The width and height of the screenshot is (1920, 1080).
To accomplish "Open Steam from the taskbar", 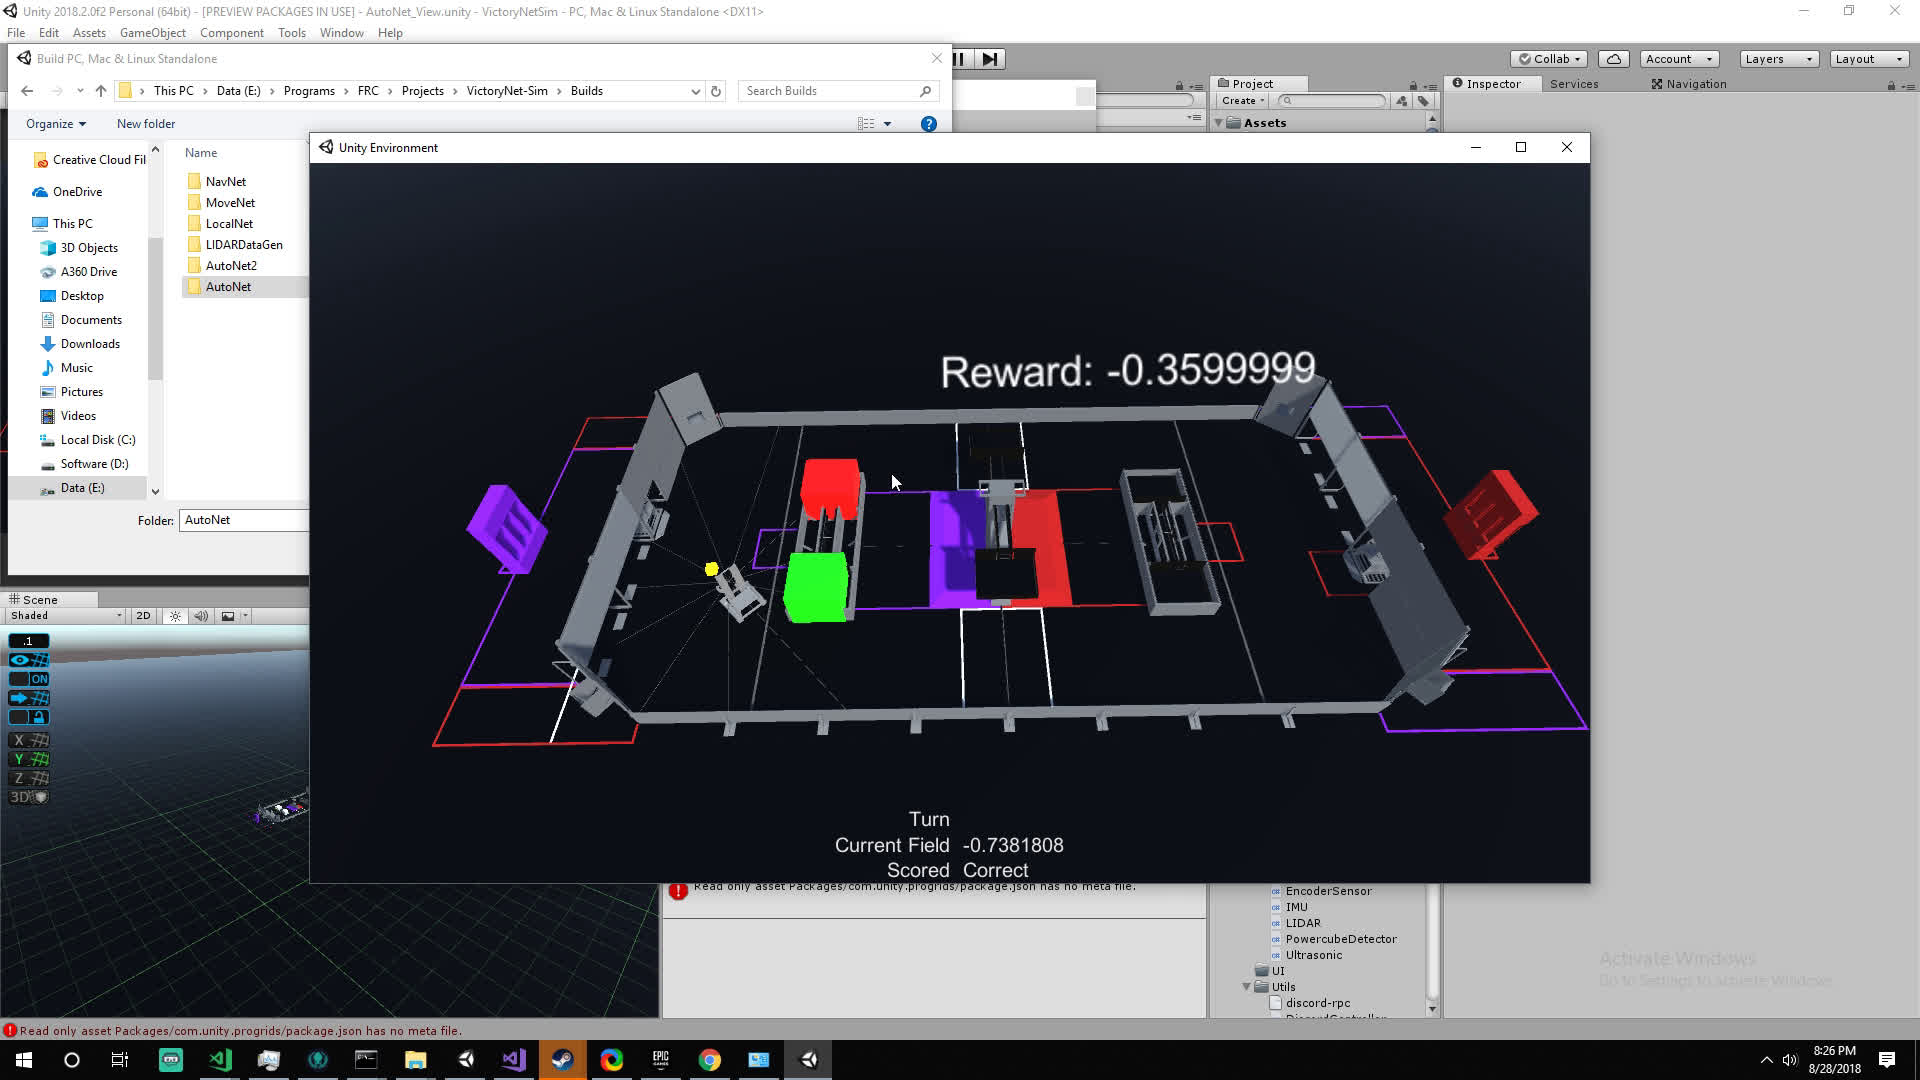I will pos(562,1060).
